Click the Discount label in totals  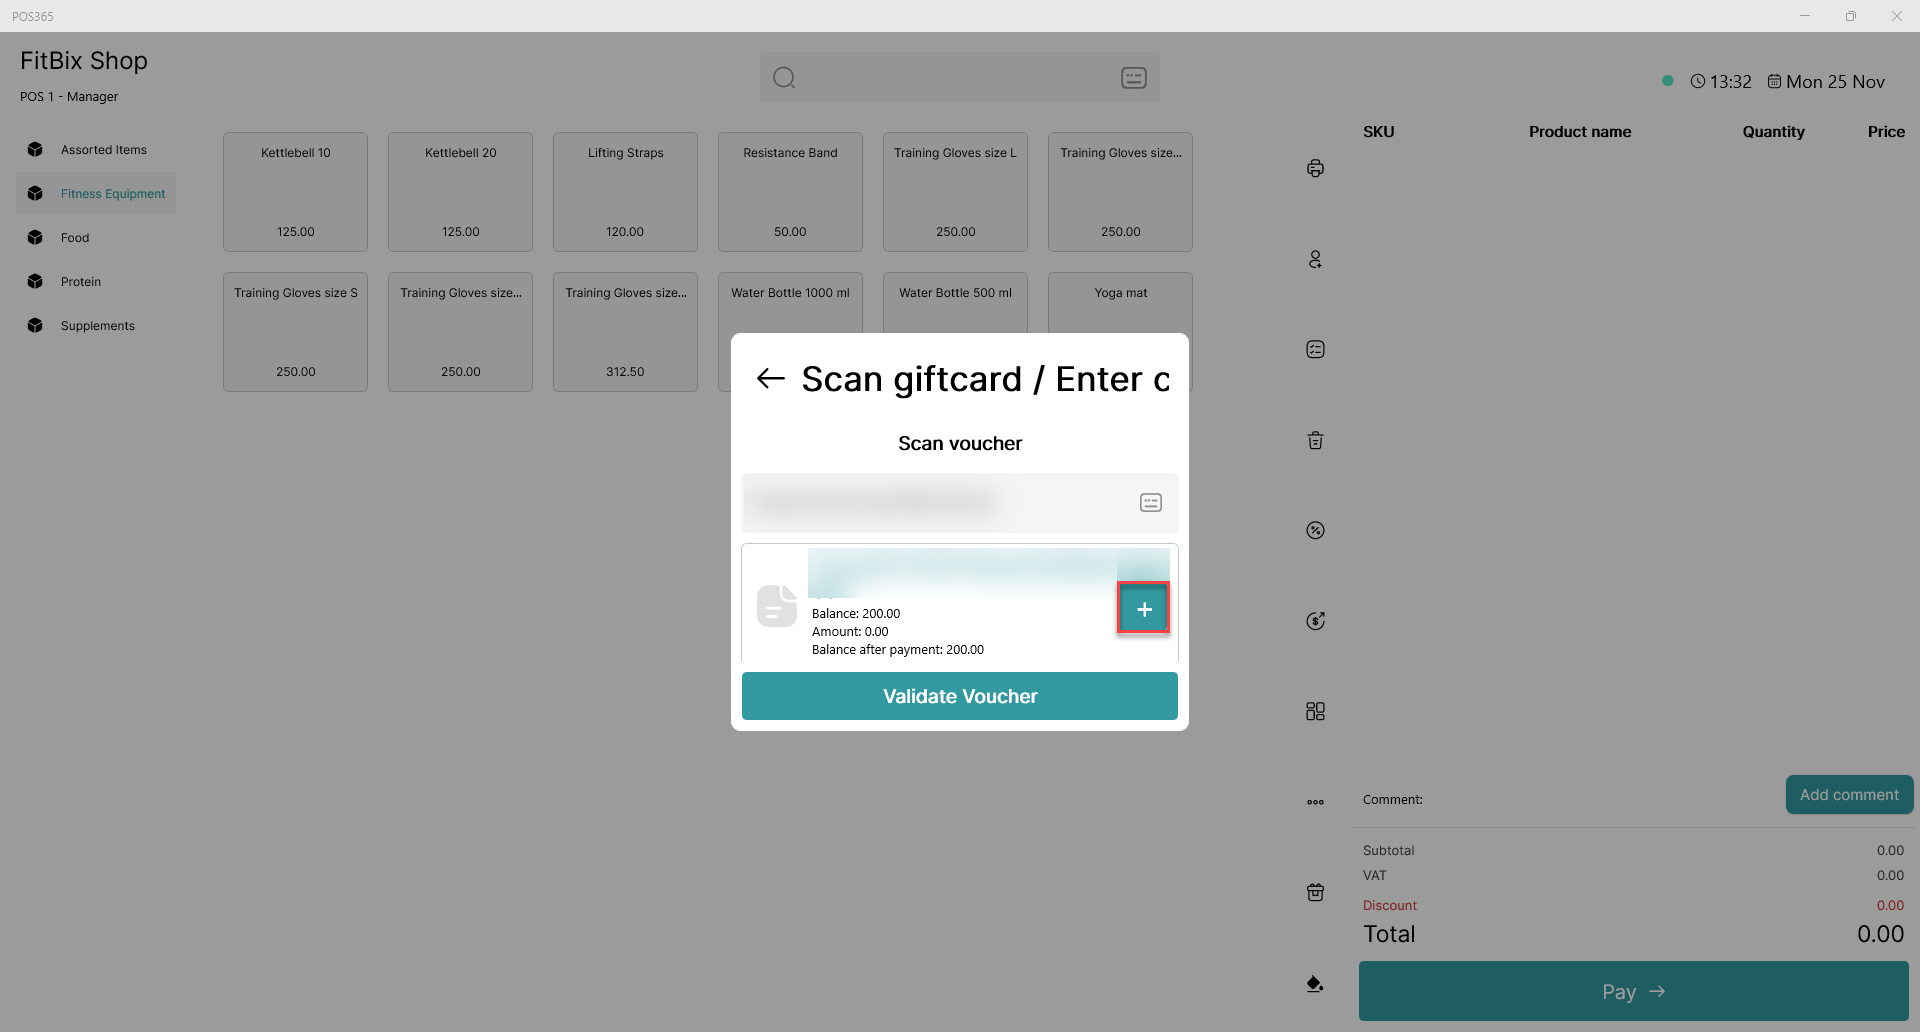(x=1389, y=905)
